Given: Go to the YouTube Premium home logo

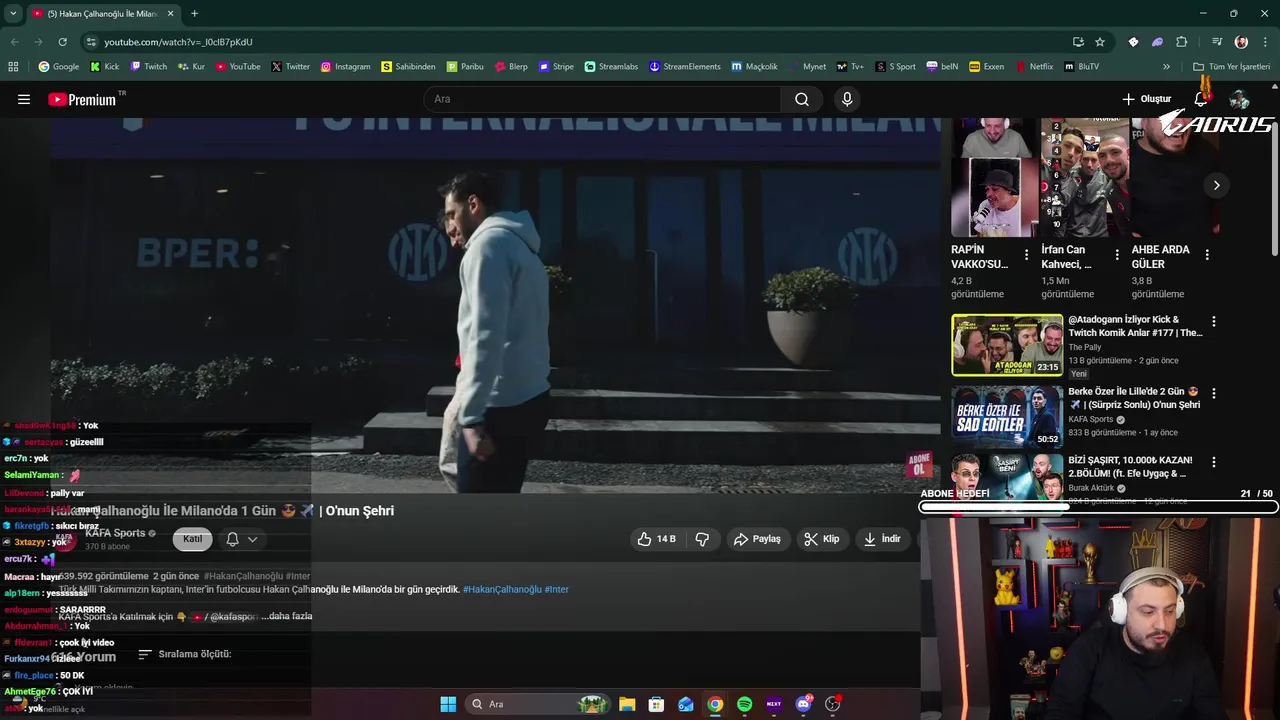Looking at the screenshot, I should pos(82,99).
